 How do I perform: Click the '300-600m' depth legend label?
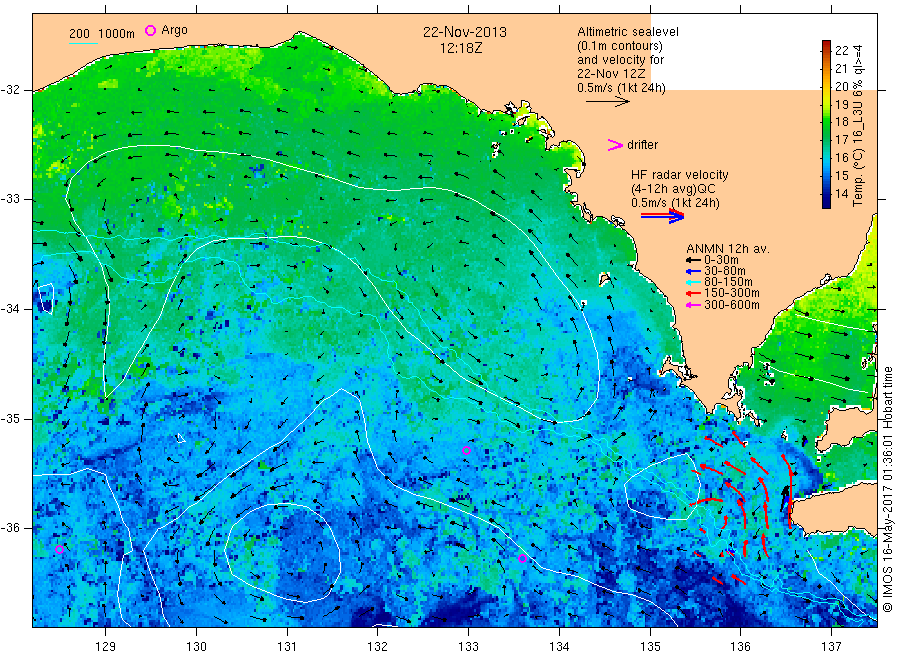(x=732, y=305)
